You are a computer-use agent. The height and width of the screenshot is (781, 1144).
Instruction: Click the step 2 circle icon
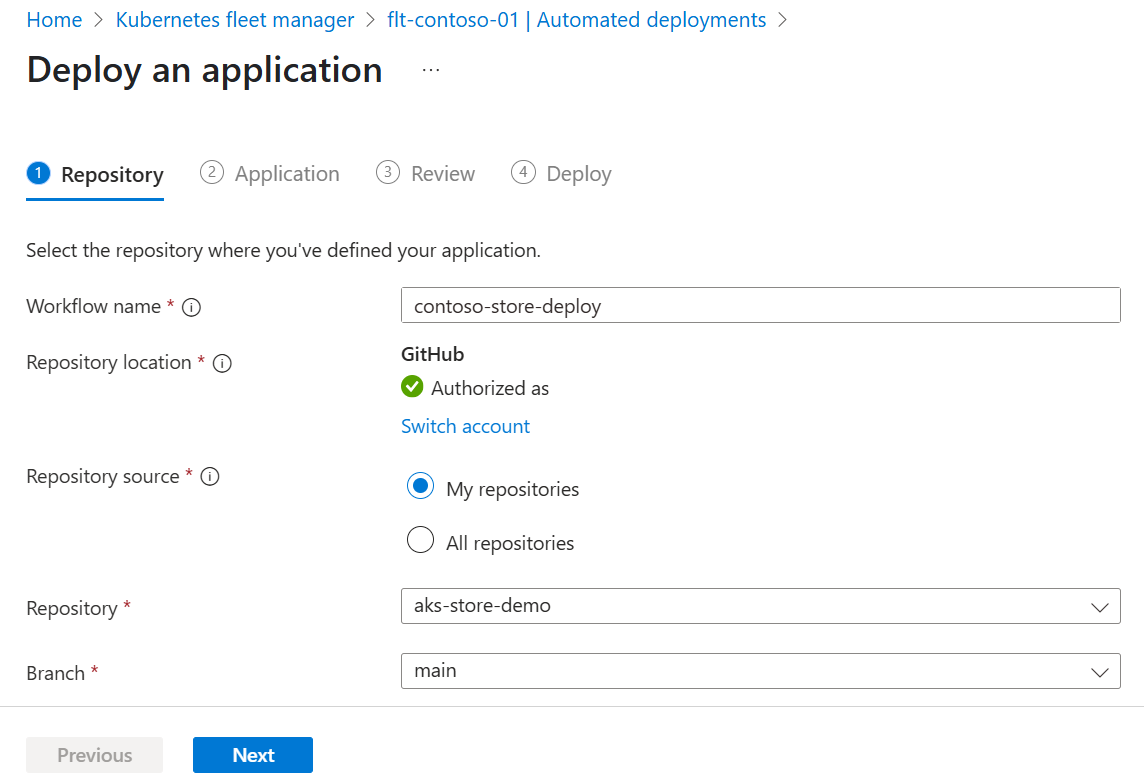pos(211,173)
